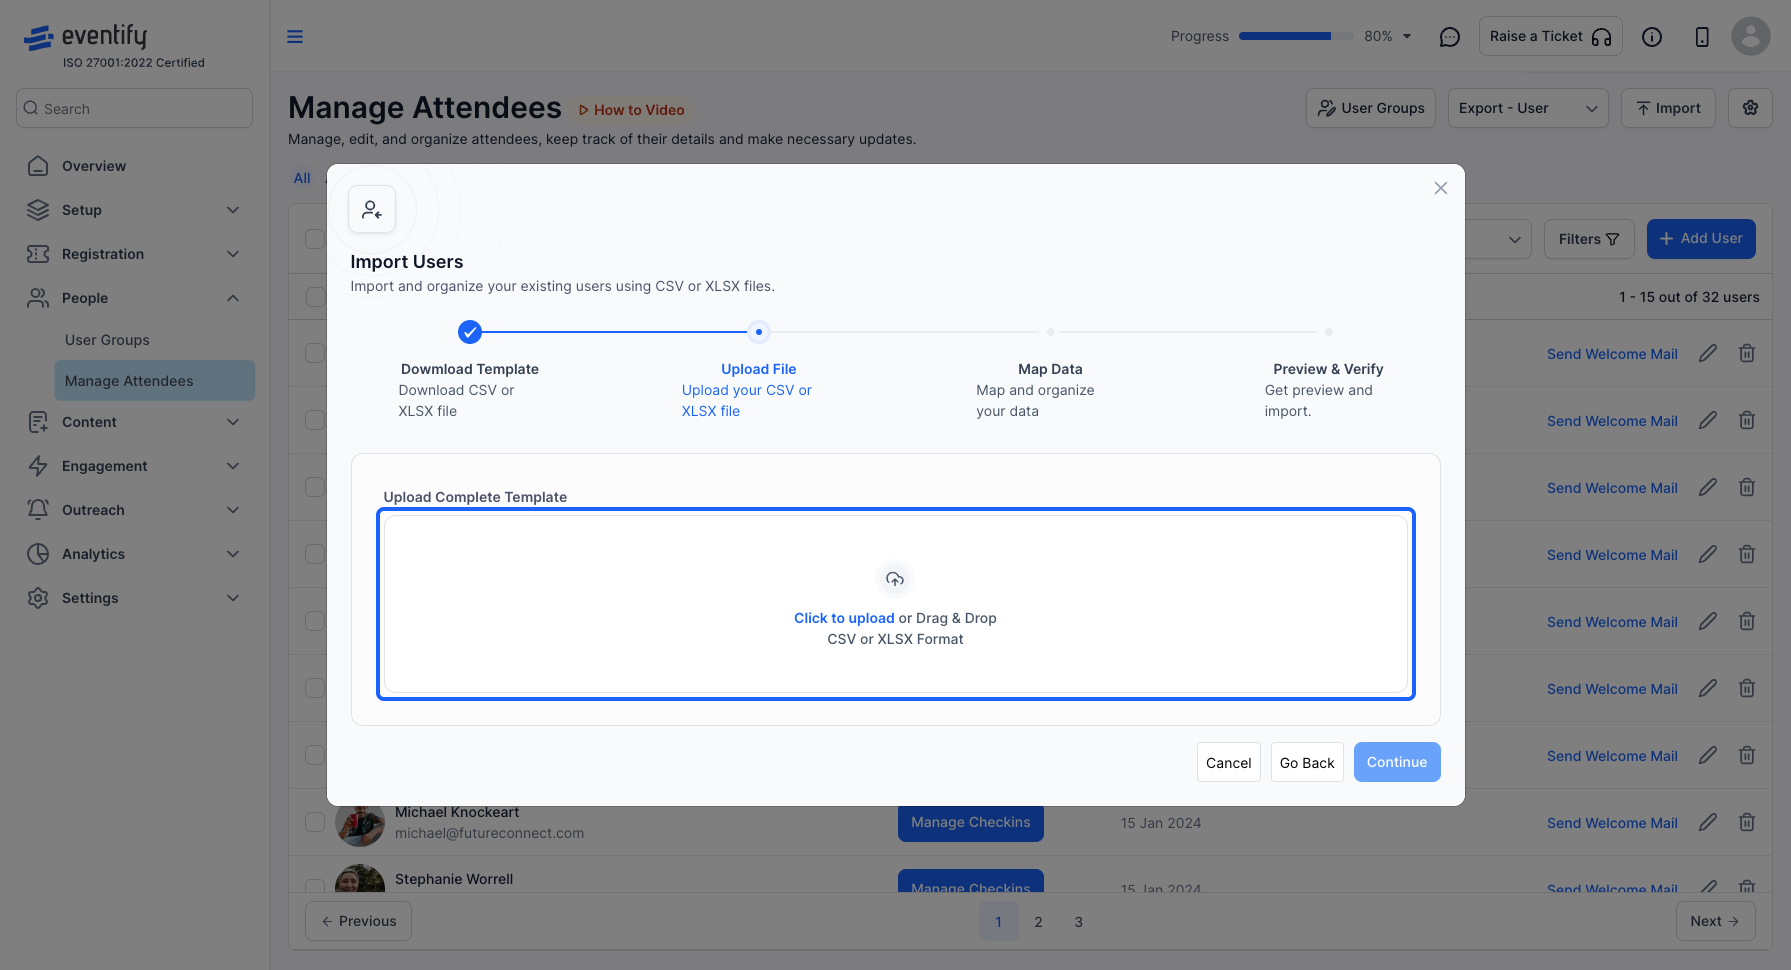
Task: Click the completed Download Template step checkmark
Action: pyautogui.click(x=470, y=332)
